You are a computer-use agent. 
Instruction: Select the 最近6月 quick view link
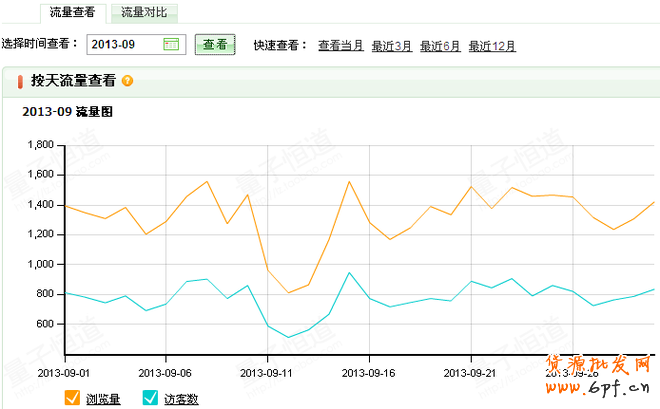pos(440,45)
